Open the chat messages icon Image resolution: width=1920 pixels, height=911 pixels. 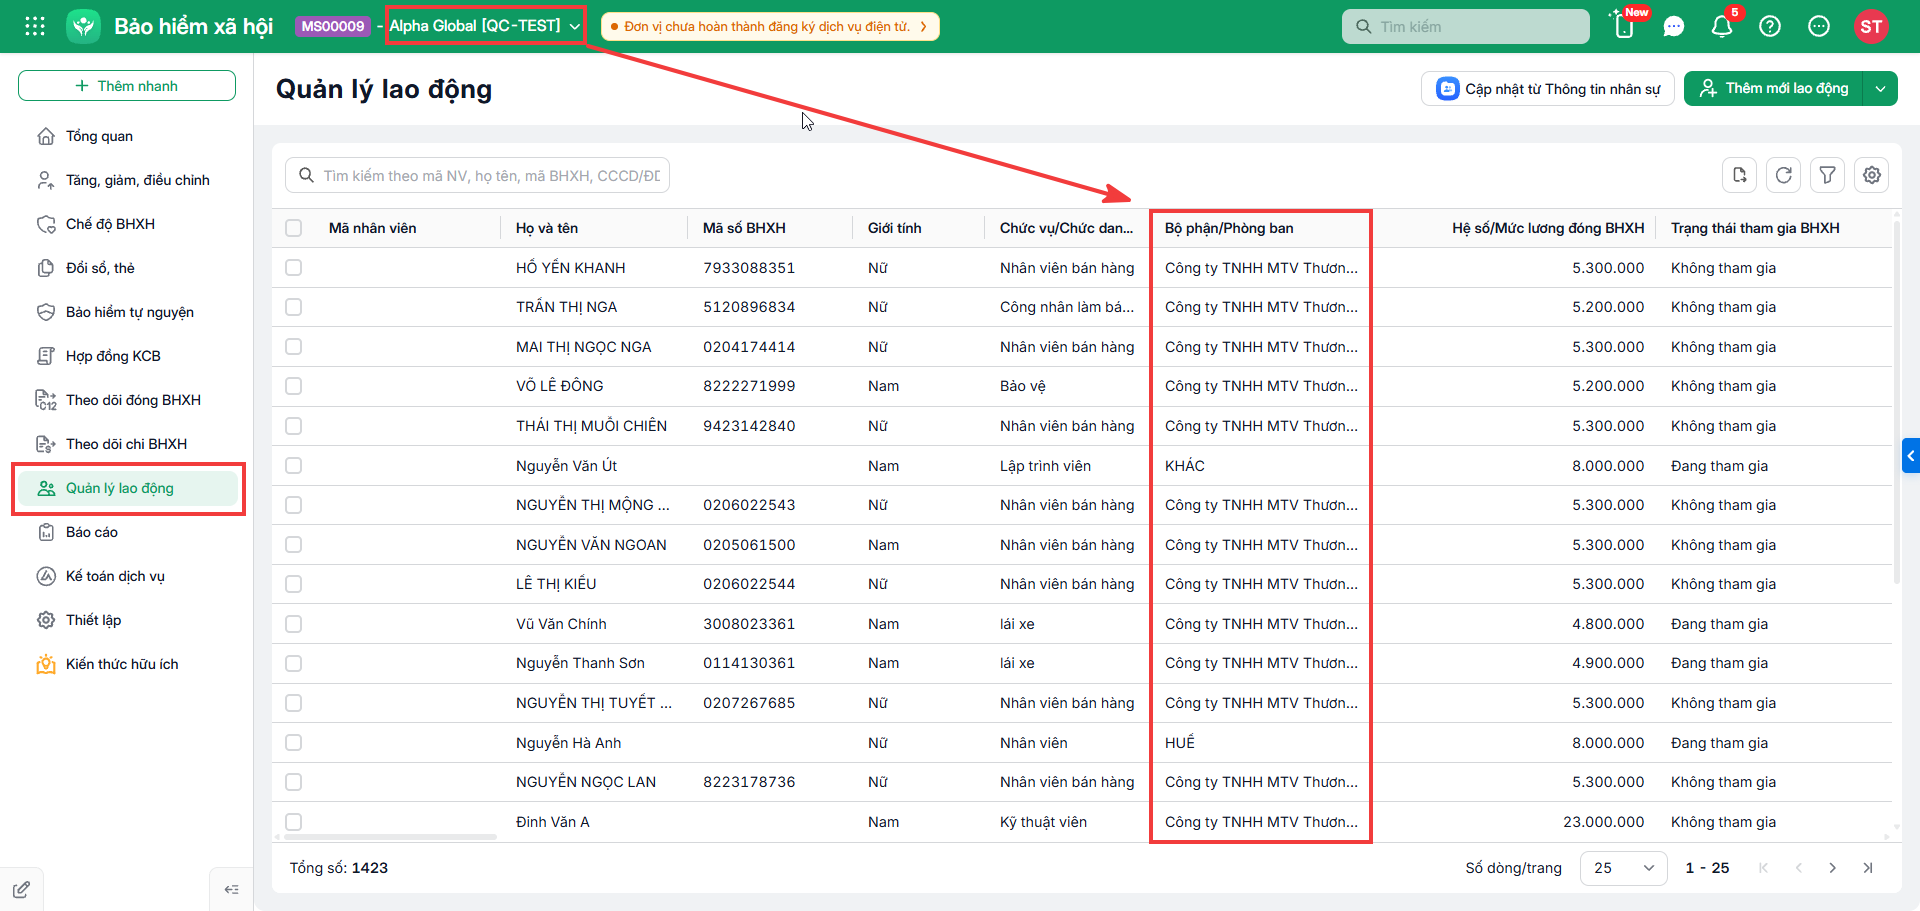pyautogui.click(x=1674, y=27)
